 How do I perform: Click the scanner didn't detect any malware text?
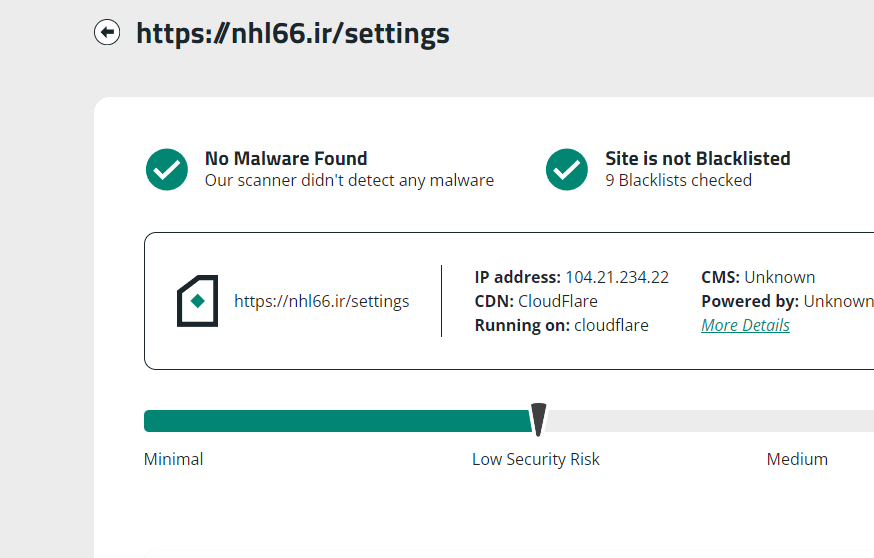[349, 180]
